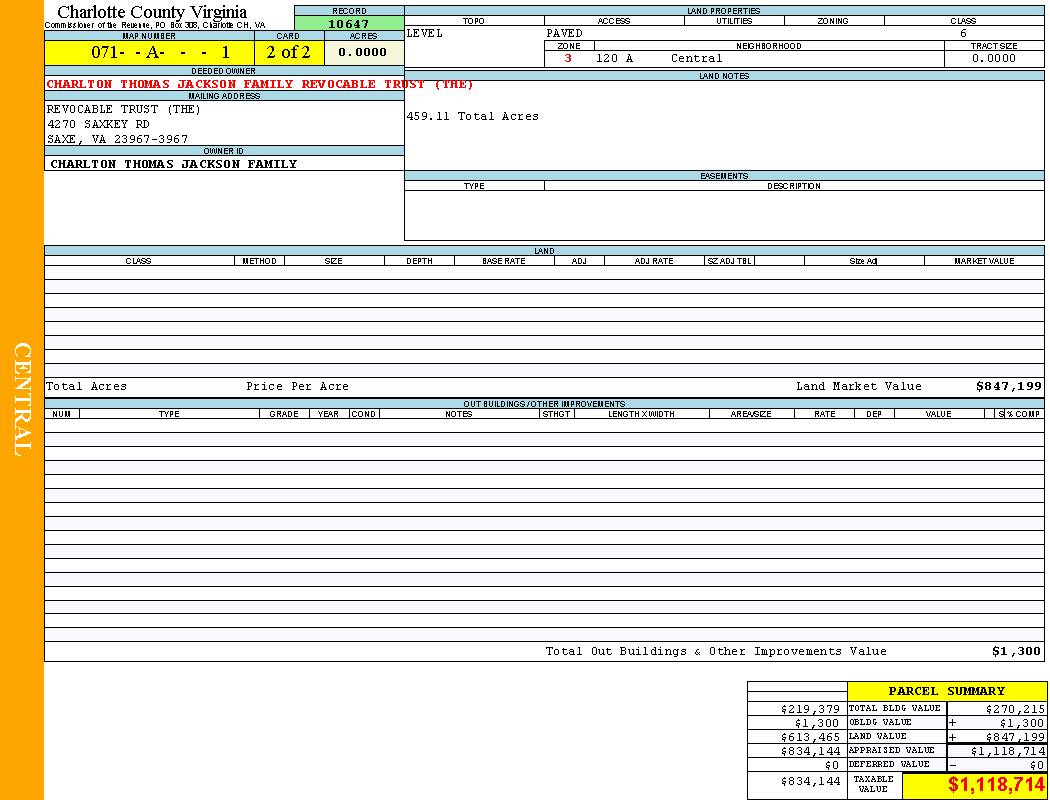The height and width of the screenshot is (800, 1050).
Task: Click the Total Out Buildings & Other Improvements Value amount
Action: click(1015, 651)
